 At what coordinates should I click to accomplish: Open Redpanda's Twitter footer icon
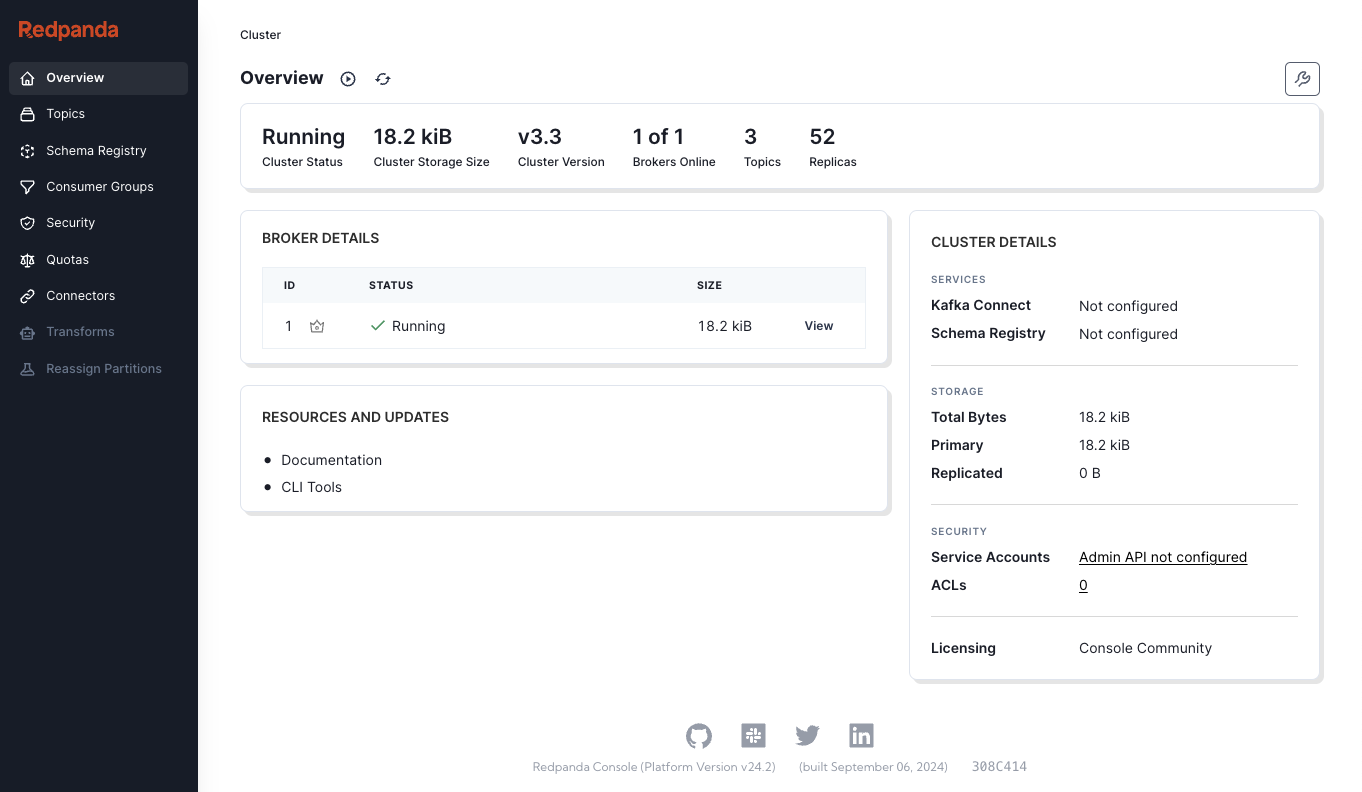pyautogui.click(x=807, y=735)
